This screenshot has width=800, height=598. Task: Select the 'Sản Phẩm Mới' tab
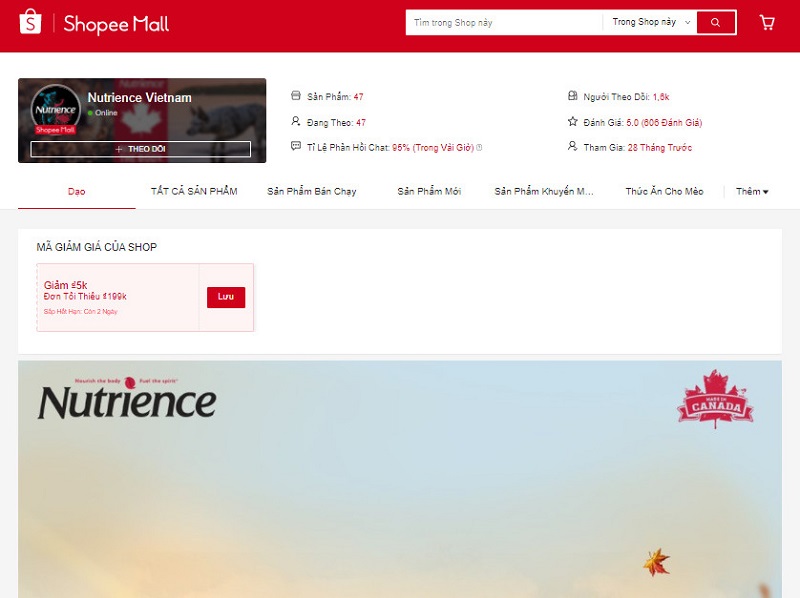429,191
